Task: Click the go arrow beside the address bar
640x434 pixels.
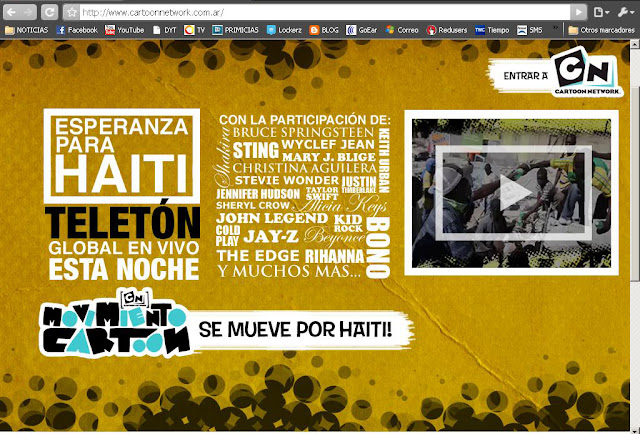Action: coord(576,12)
